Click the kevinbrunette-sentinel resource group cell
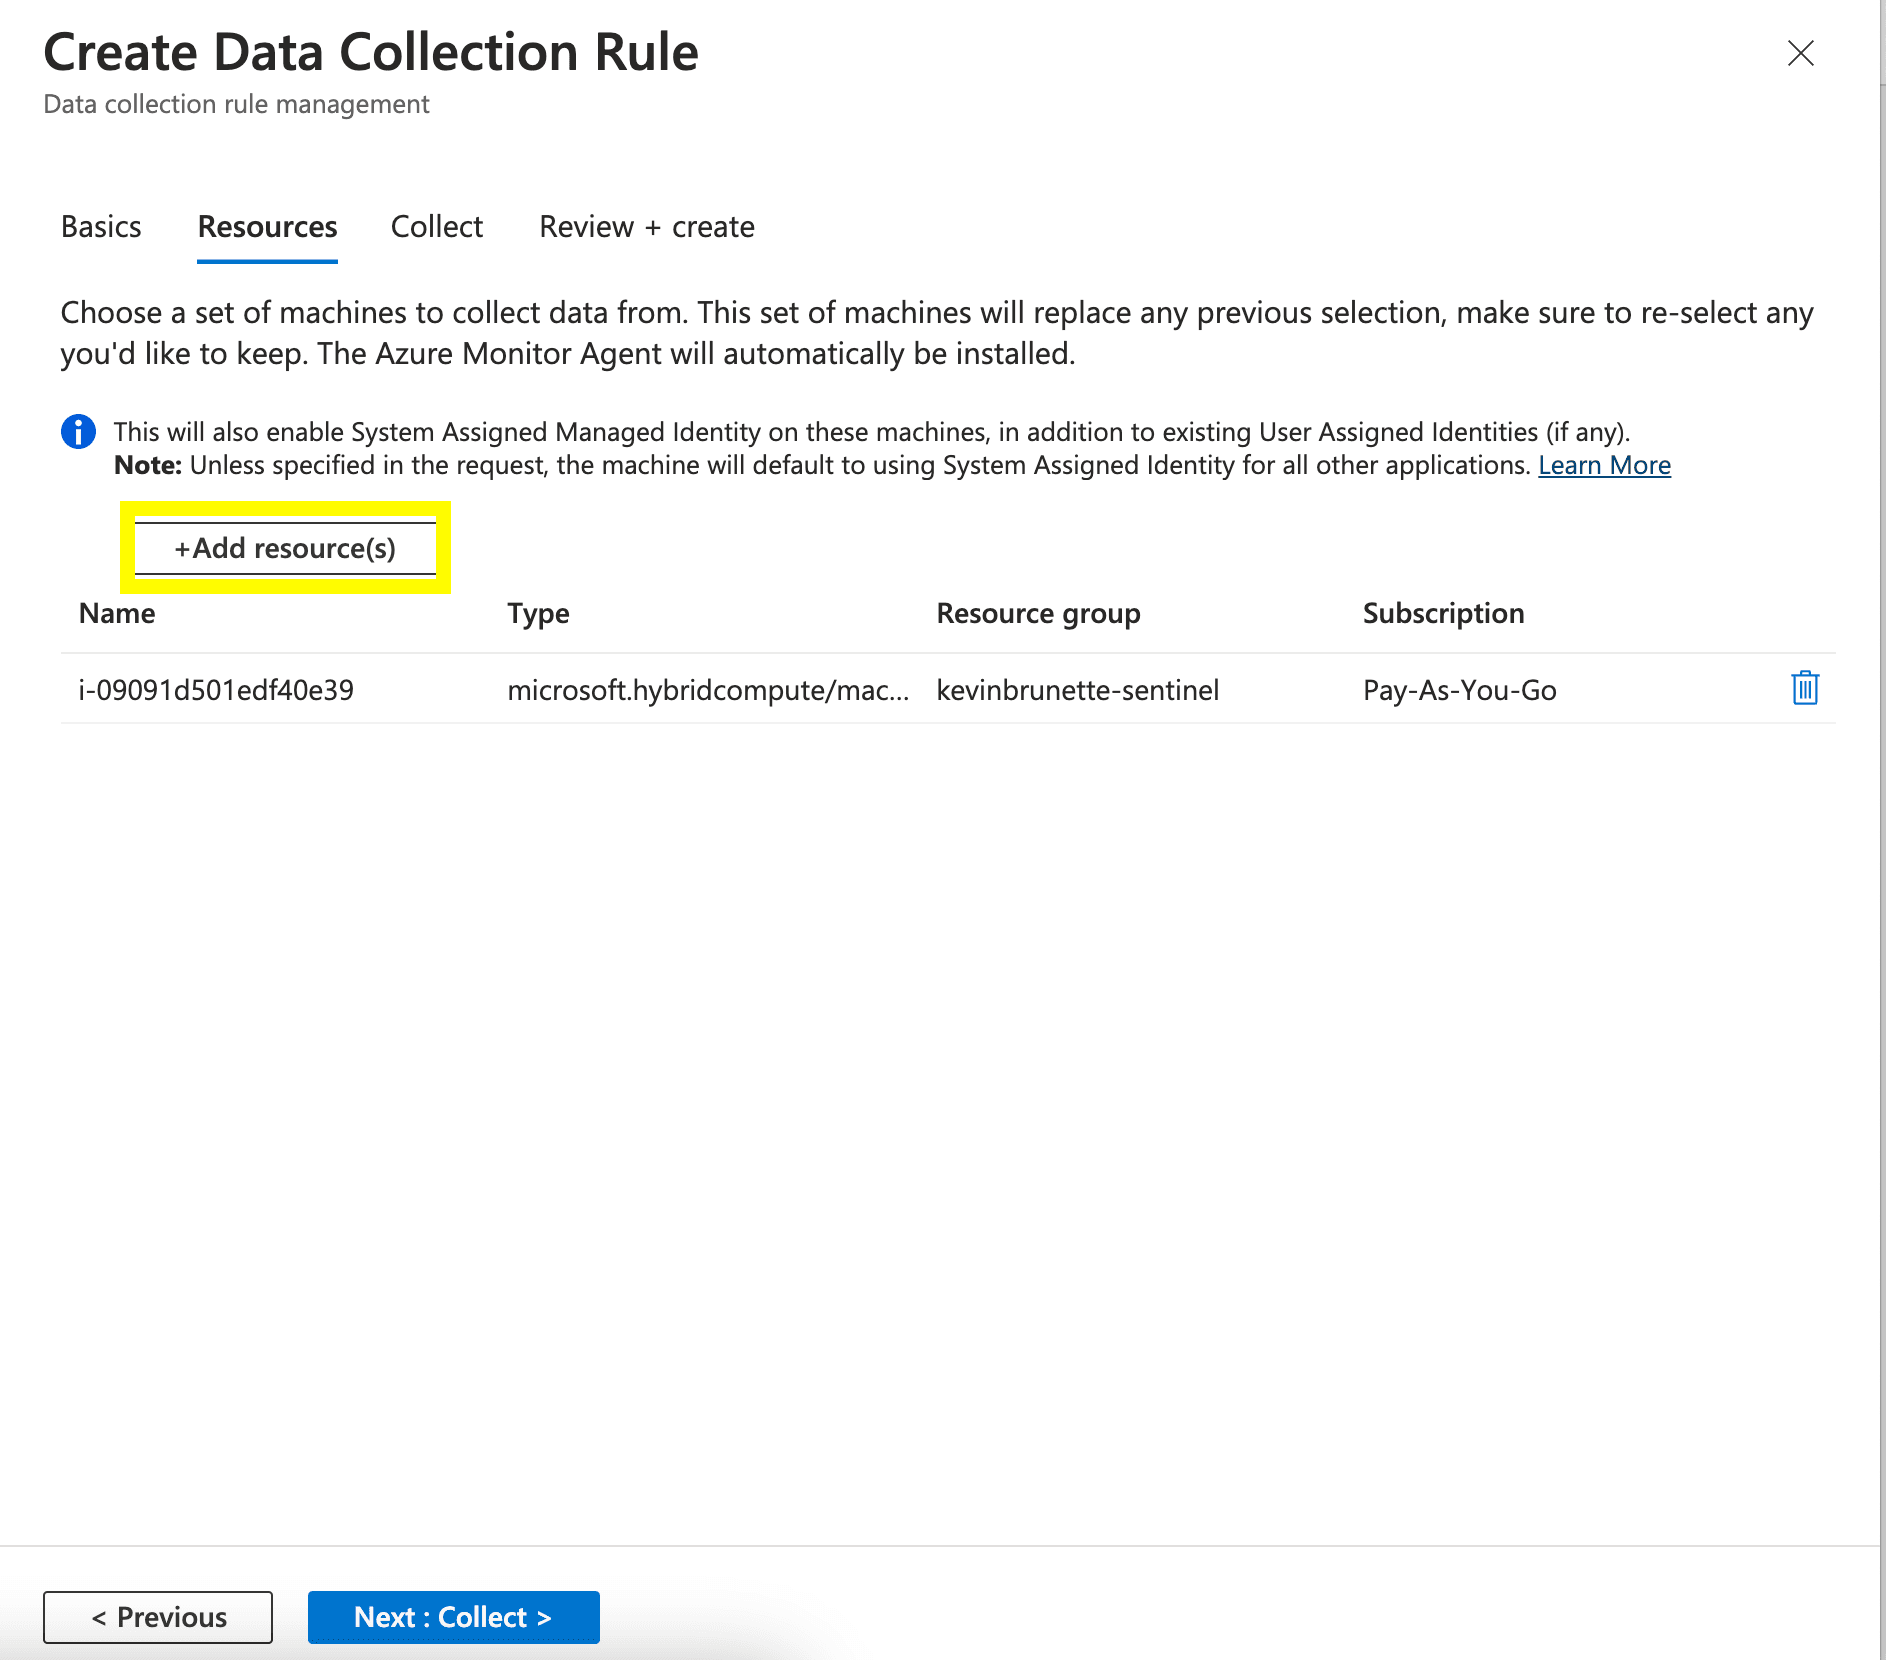This screenshot has height=1660, width=1886. click(1077, 690)
